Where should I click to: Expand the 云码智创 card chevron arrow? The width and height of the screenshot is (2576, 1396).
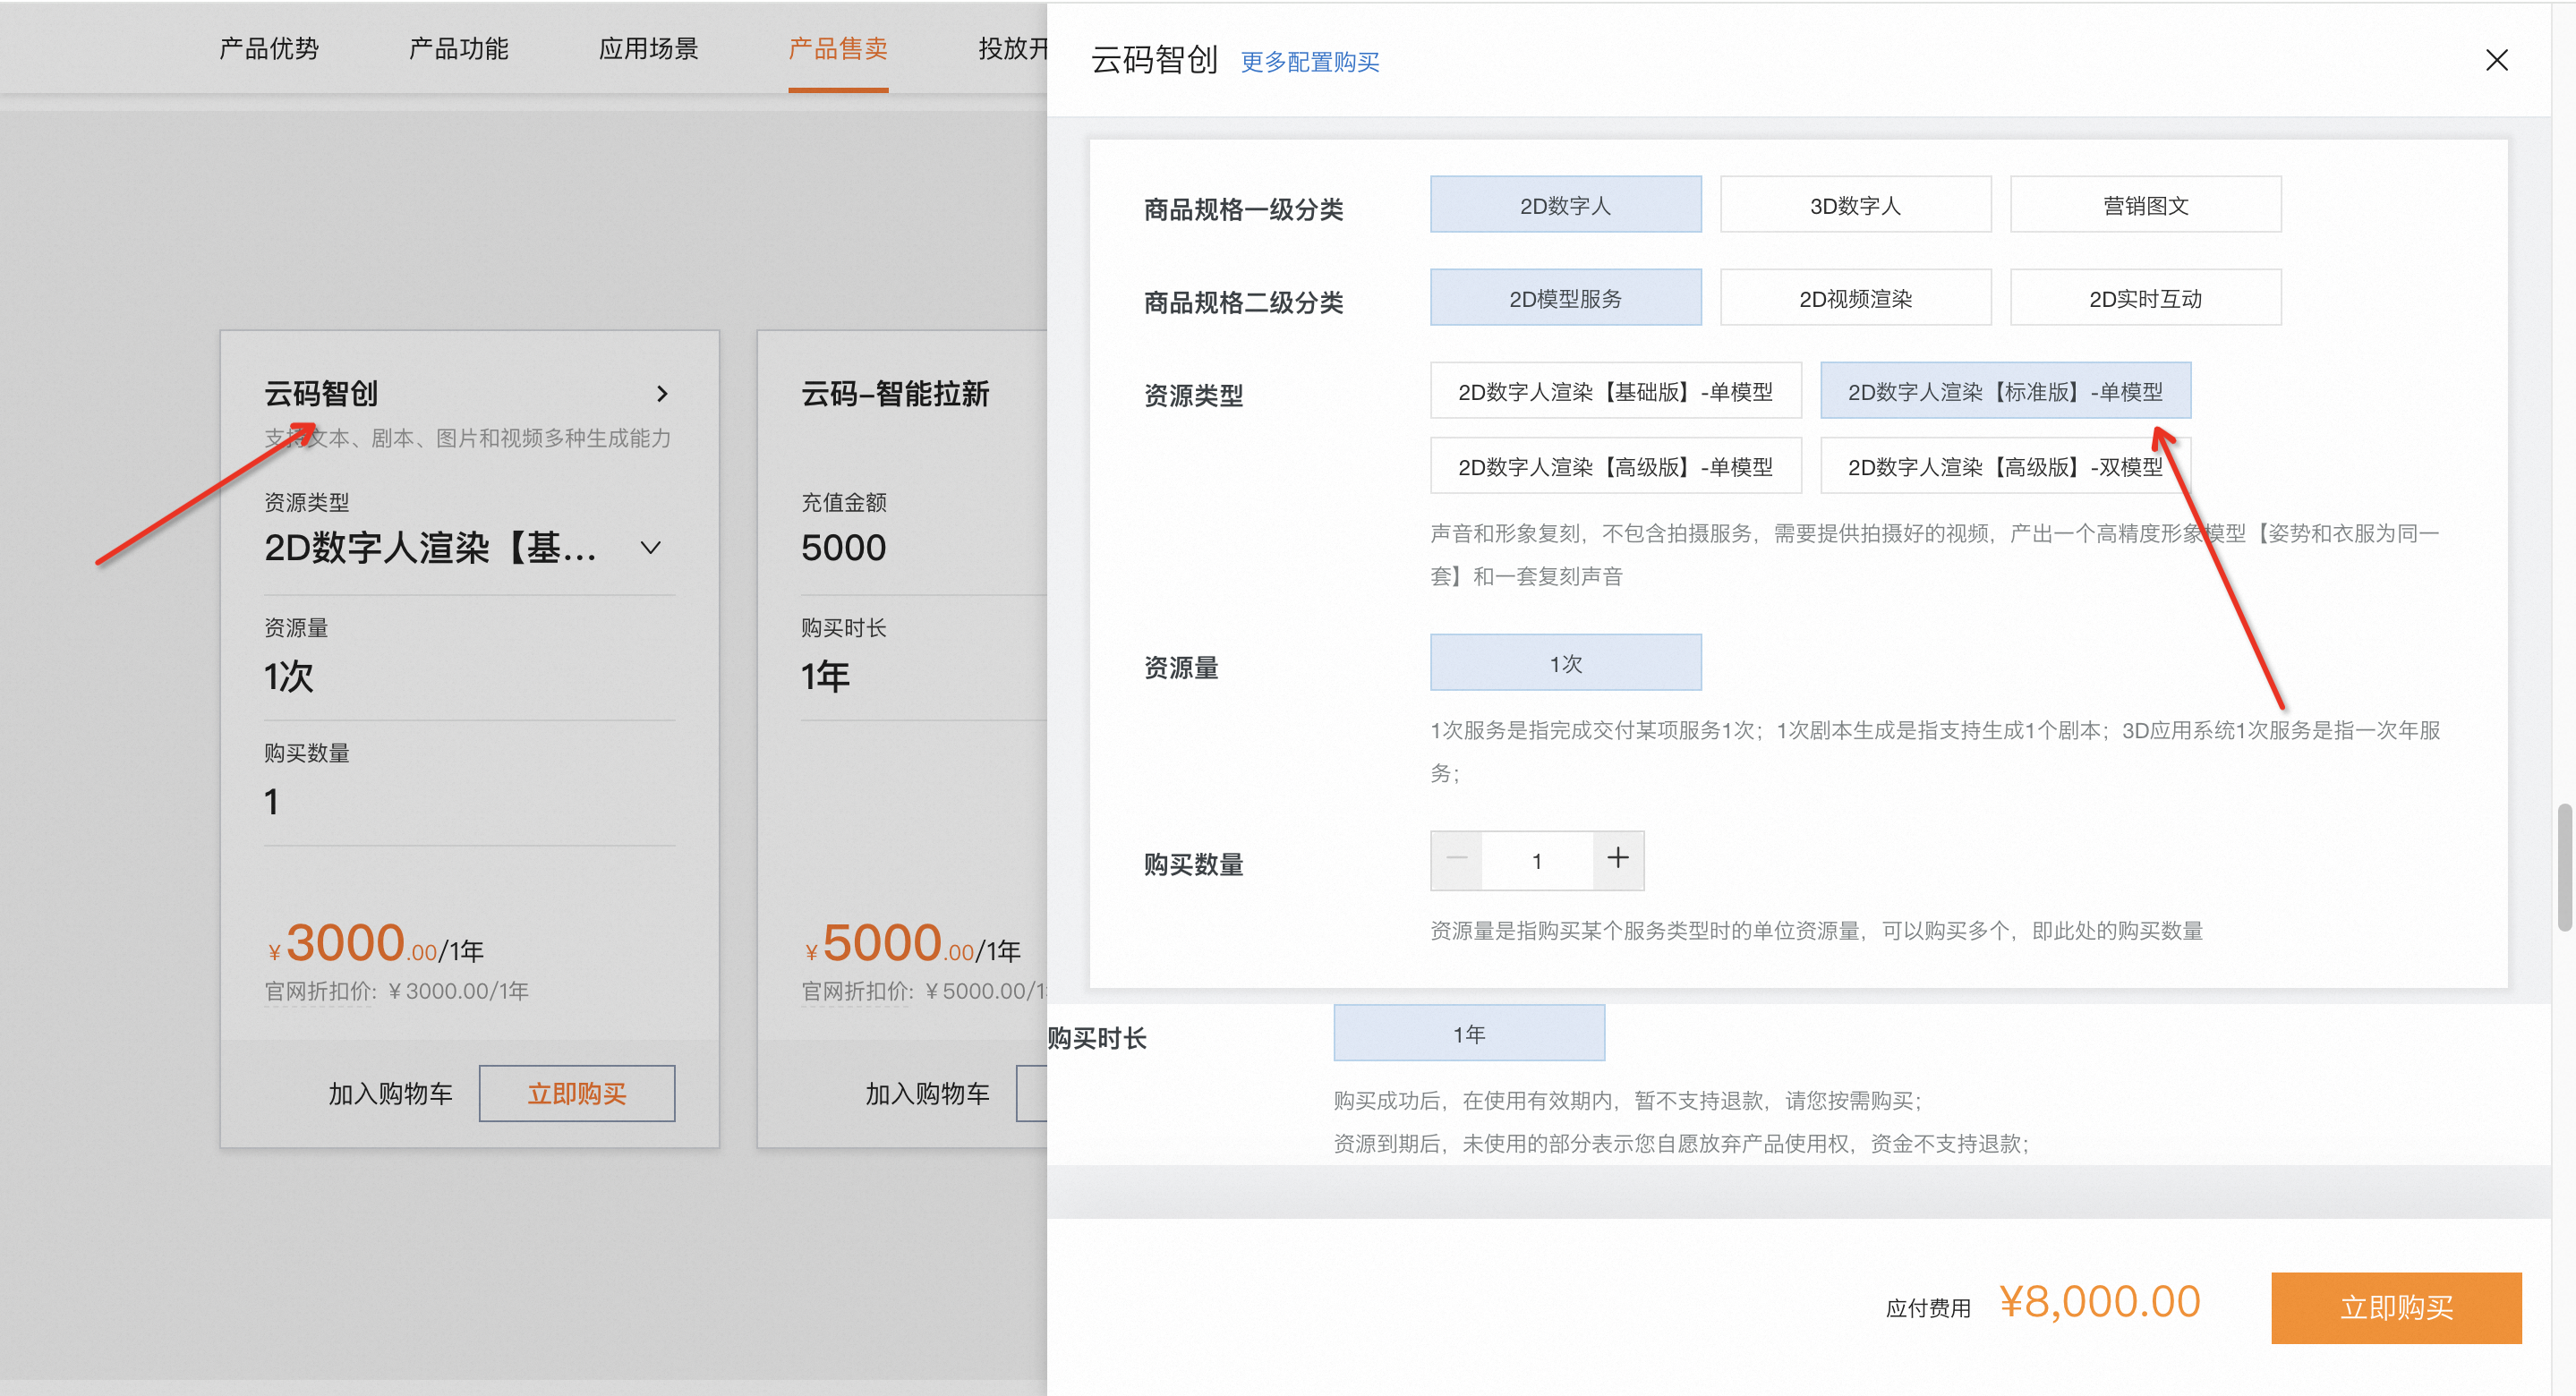pos(661,394)
